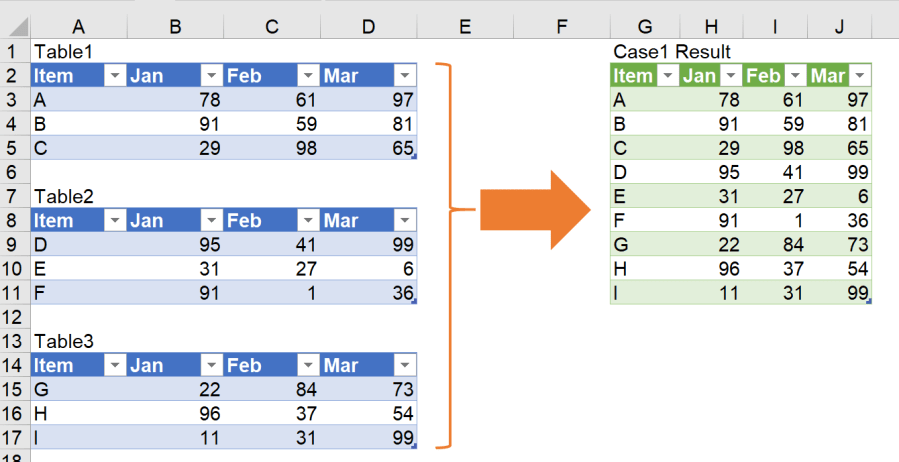Open Jan filter dropdown in Table1 header
Viewport: 899px width, 462px height.
pos(210,76)
